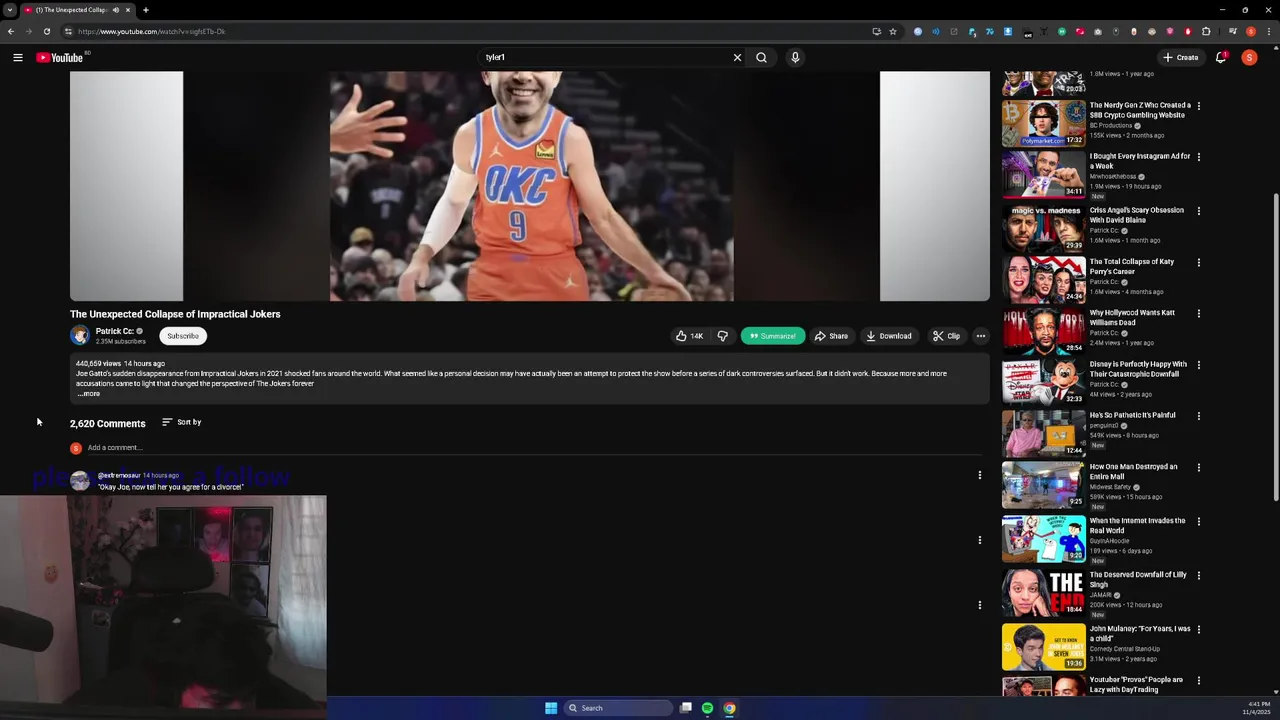This screenshot has width=1280, height=720.
Task: Open the Patrick Cc: channel avatar
Action: click(x=80, y=336)
